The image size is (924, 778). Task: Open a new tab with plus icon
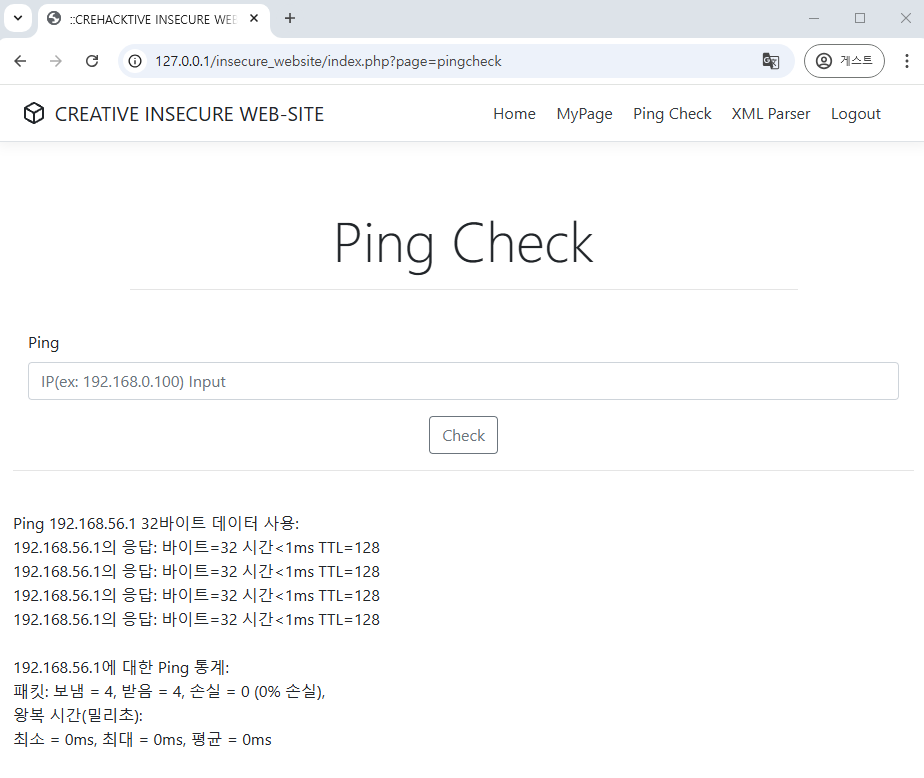pyautogui.click(x=290, y=18)
